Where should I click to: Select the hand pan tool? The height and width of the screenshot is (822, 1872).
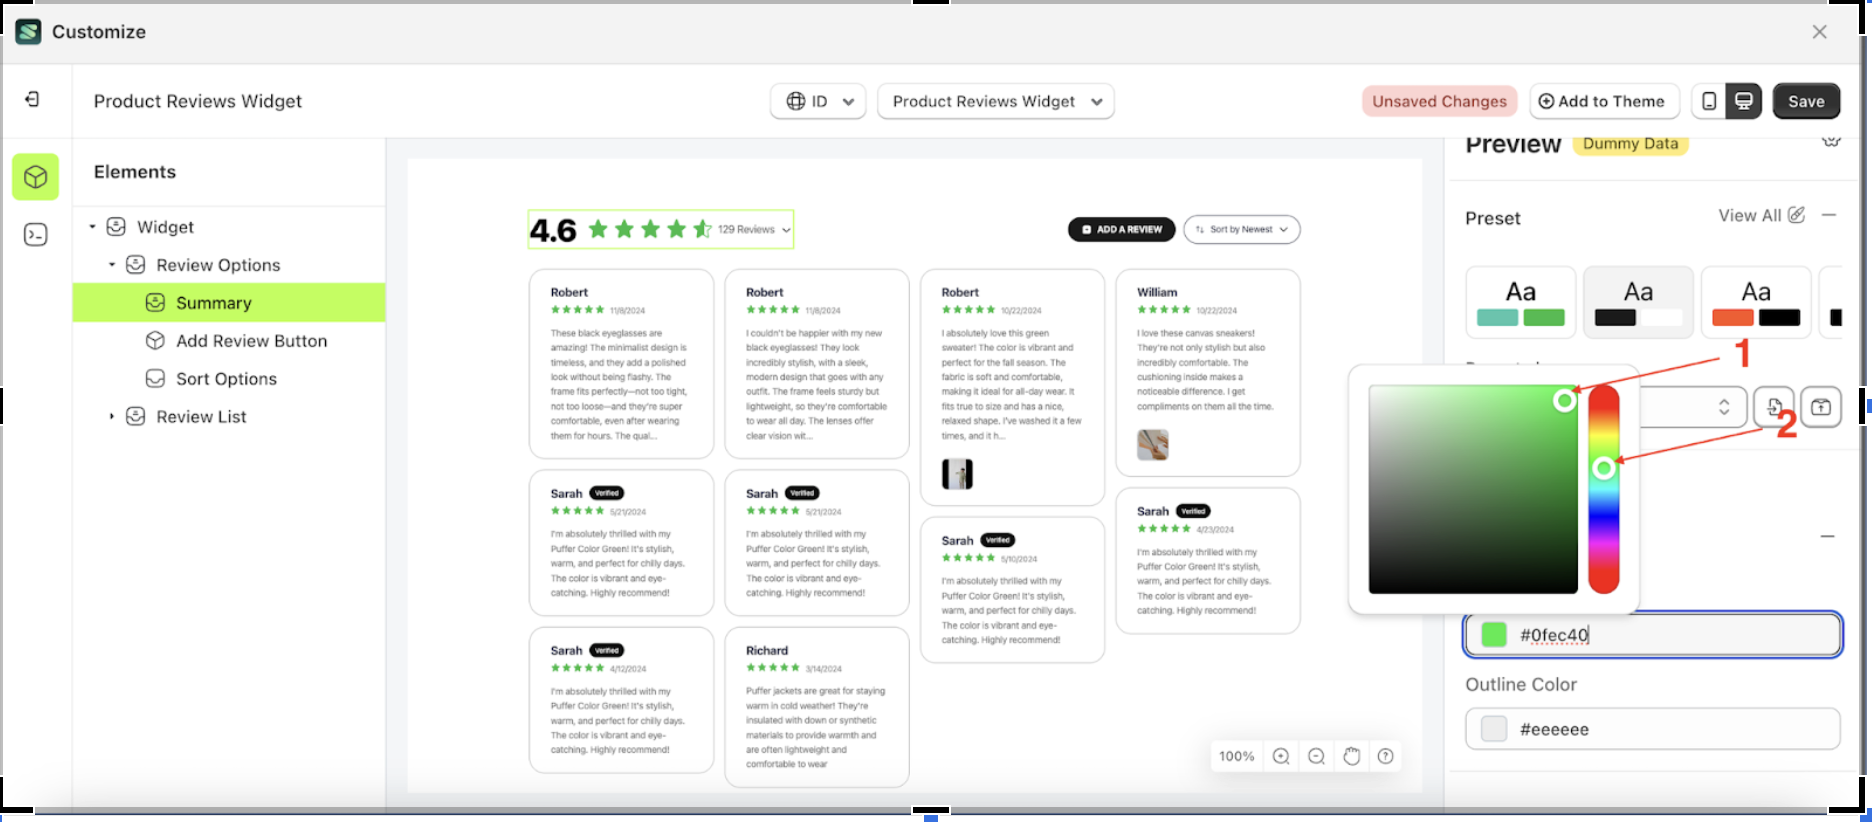[x=1352, y=757]
